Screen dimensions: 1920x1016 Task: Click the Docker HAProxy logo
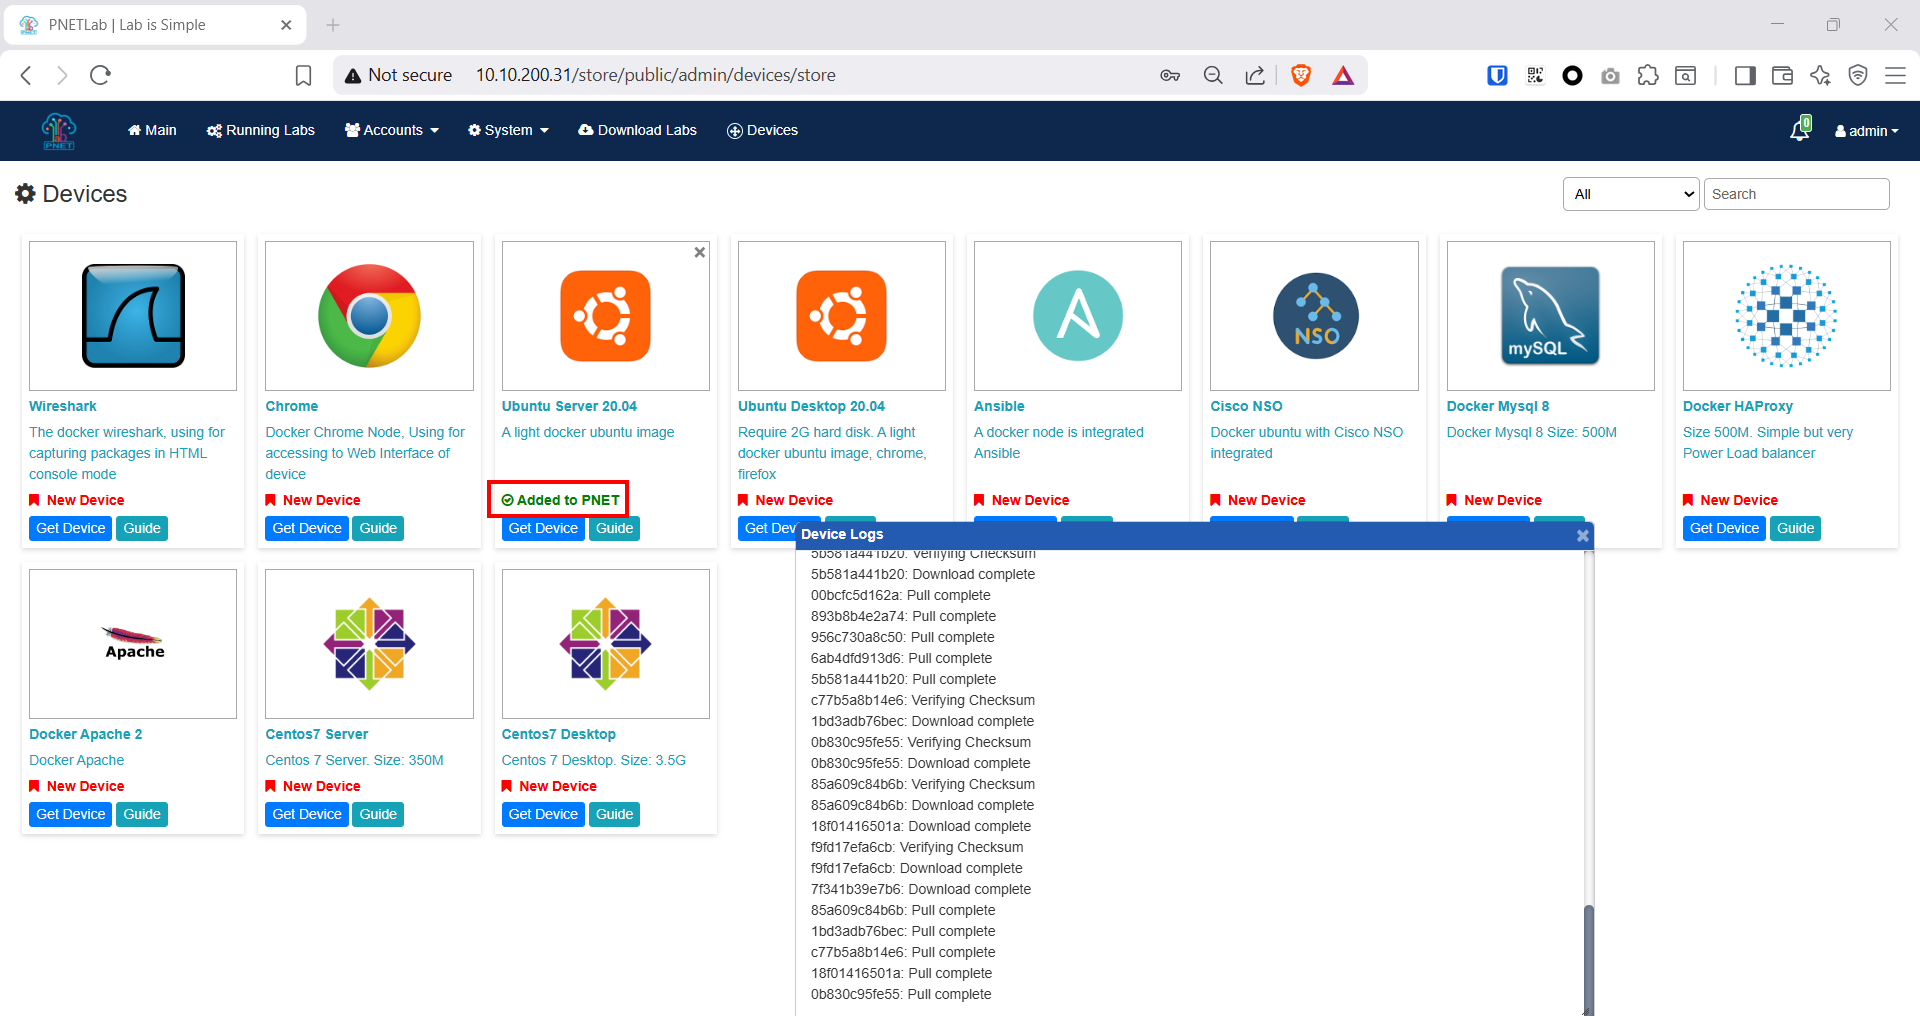click(x=1787, y=316)
